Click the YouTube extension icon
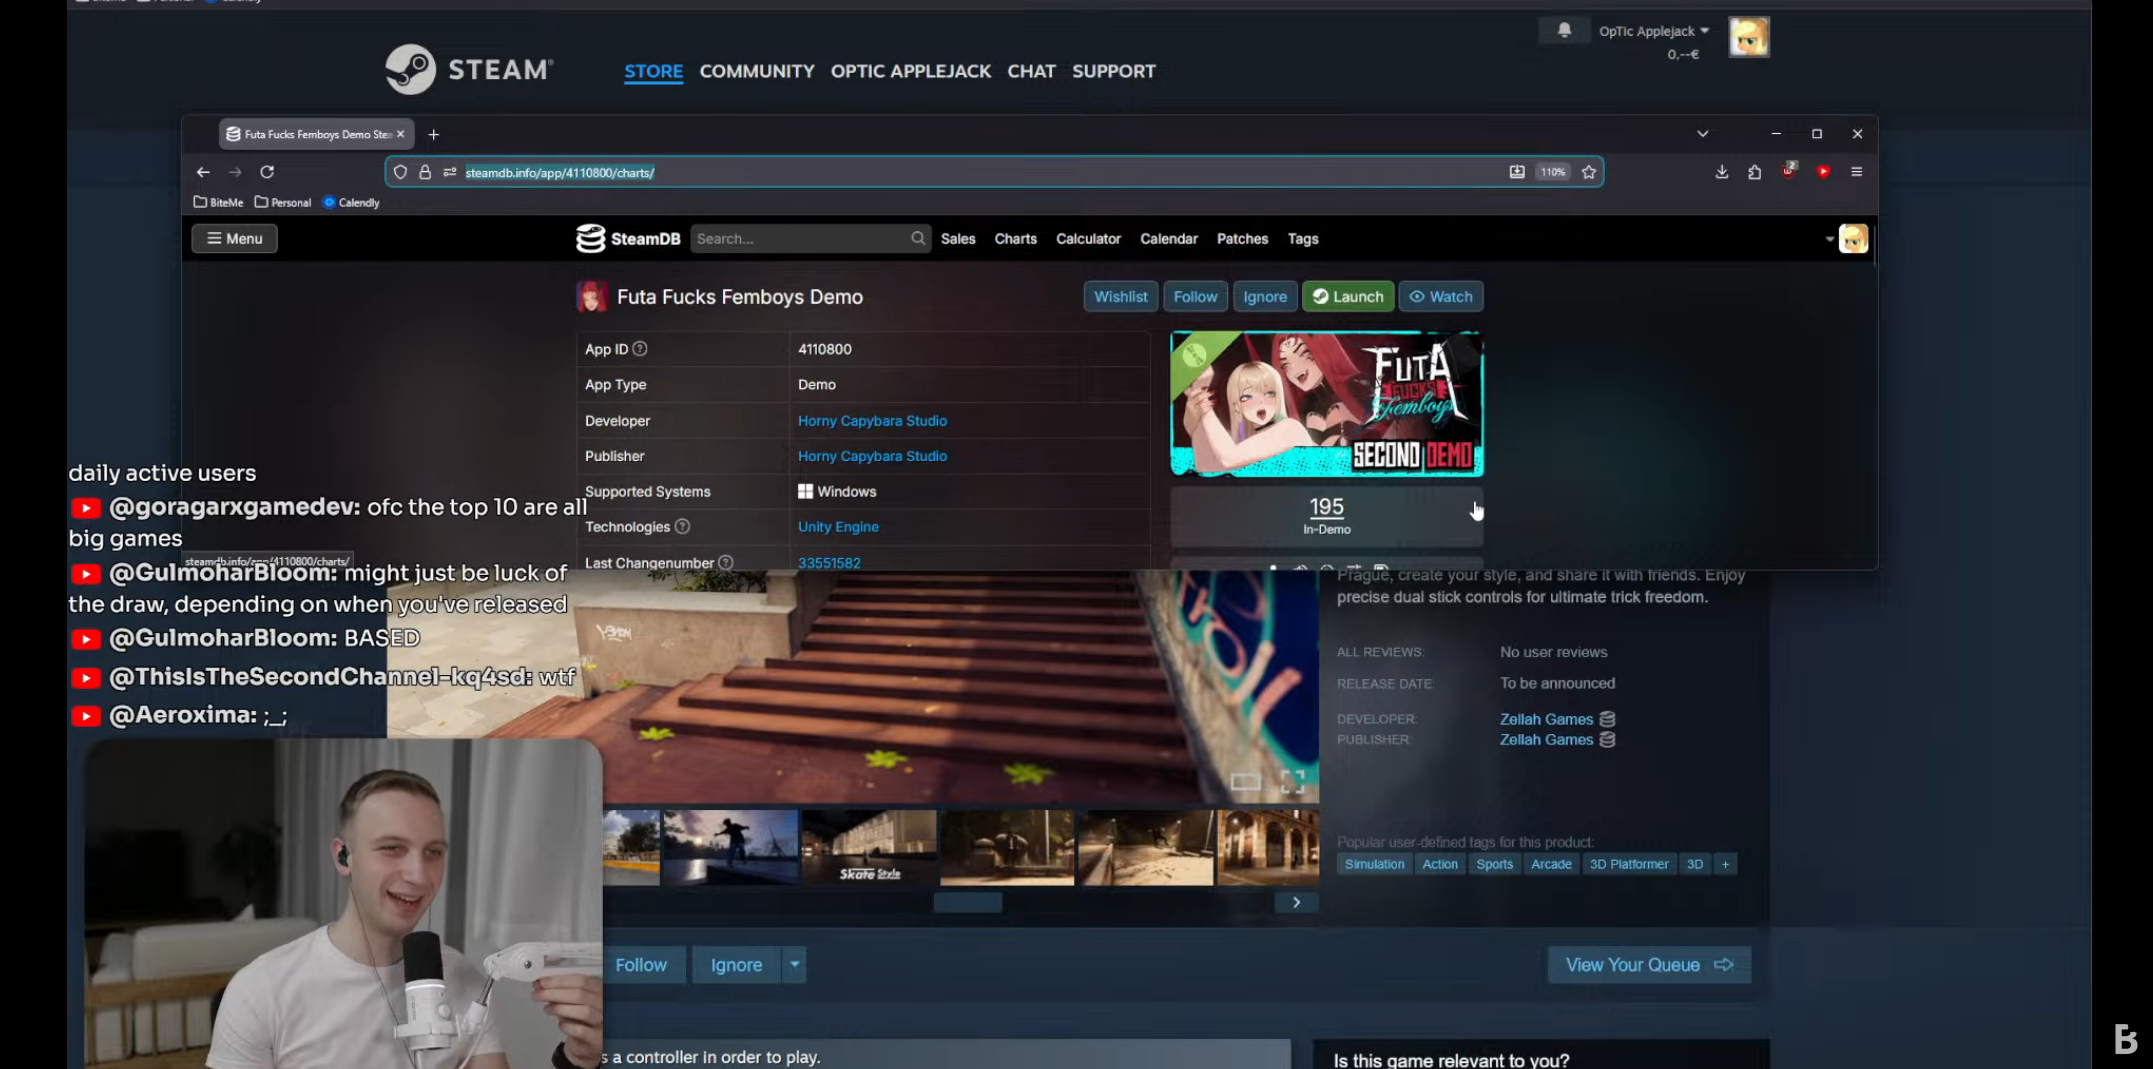Viewport: 2153px width, 1069px height. coord(1824,172)
